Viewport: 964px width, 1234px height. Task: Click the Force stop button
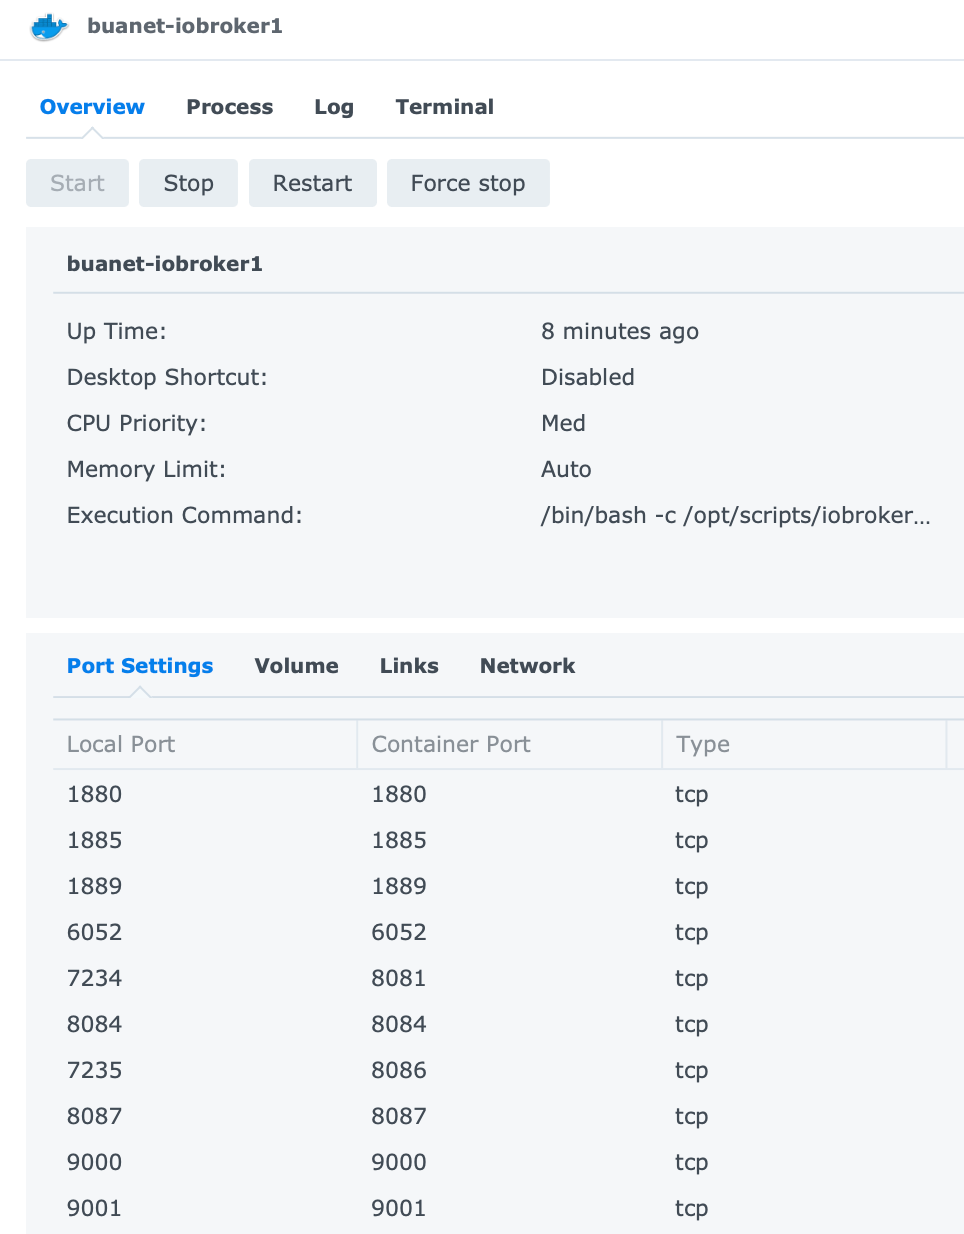[467, 183]
